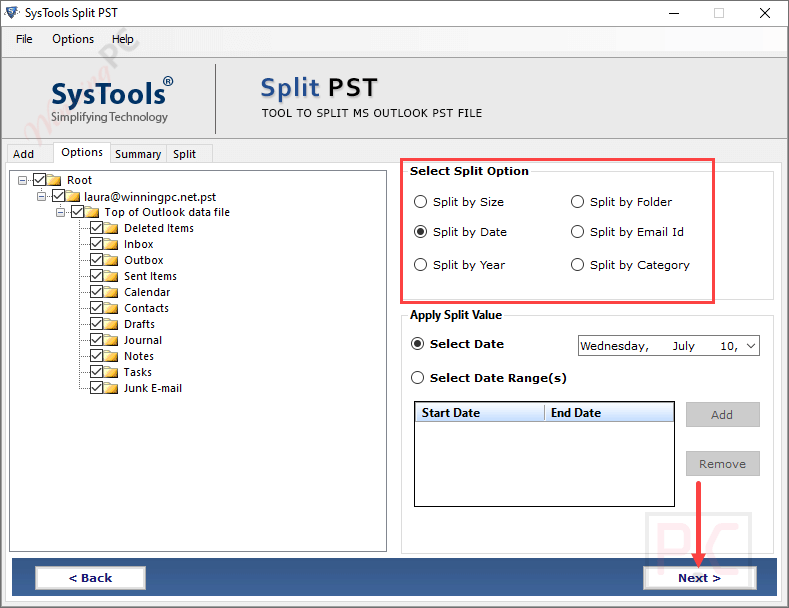789x608 pixels.
Task: Click the Start Date column header
Action: [480, 413]
